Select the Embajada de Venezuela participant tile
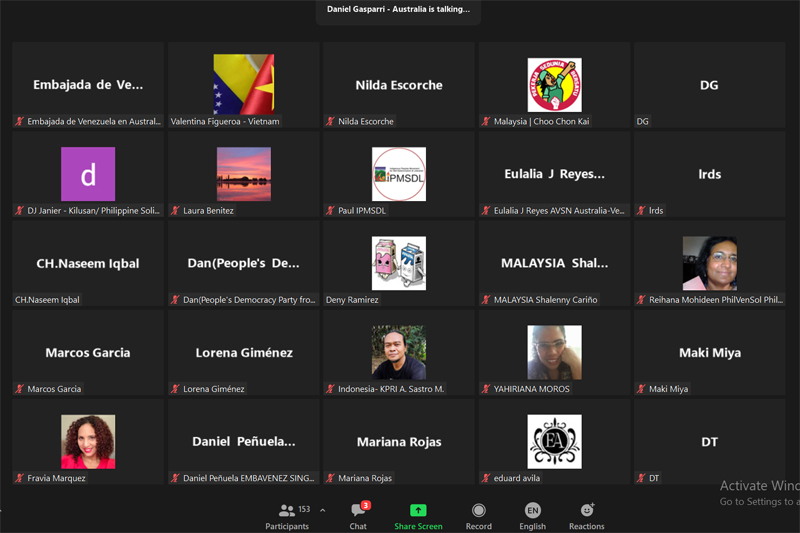Image resolution: width=800 pixels, height=533 pixels. 88,85
